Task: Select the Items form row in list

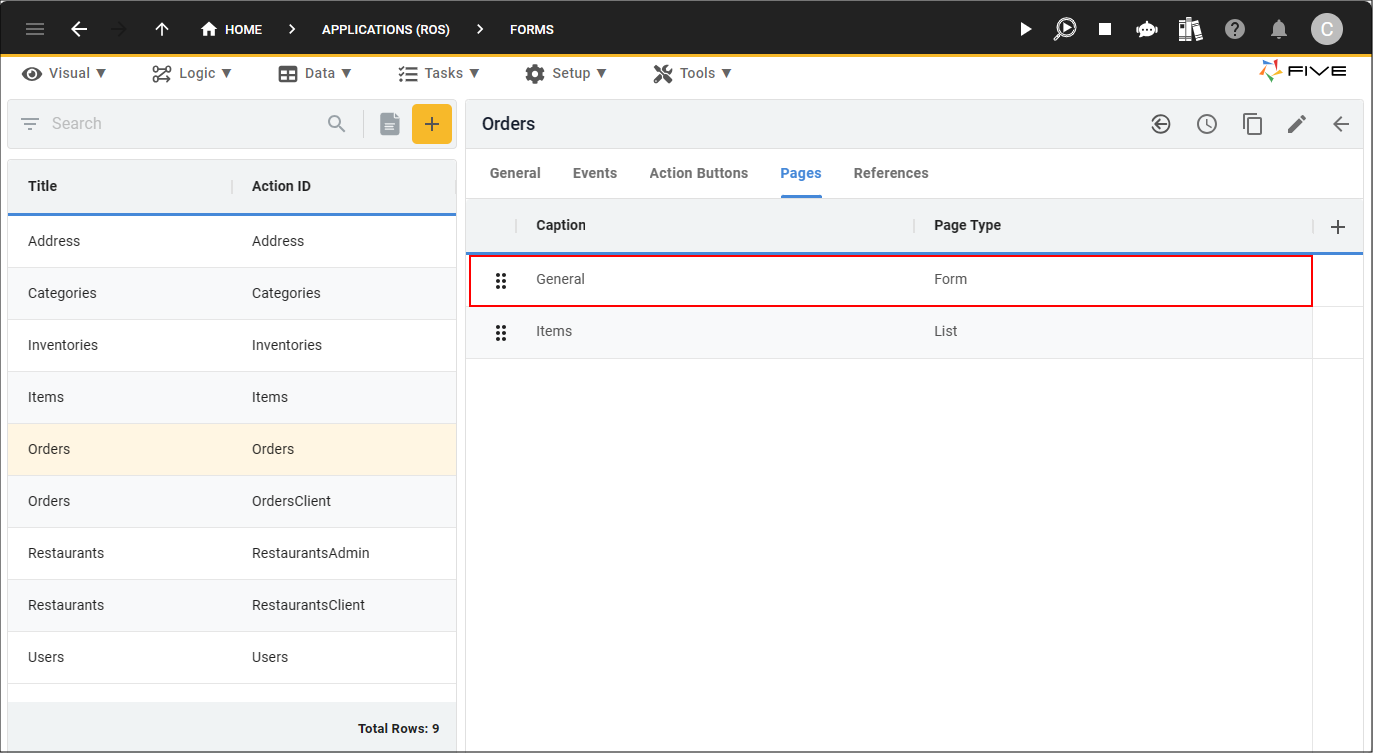Action: click(x=232, y=397)
